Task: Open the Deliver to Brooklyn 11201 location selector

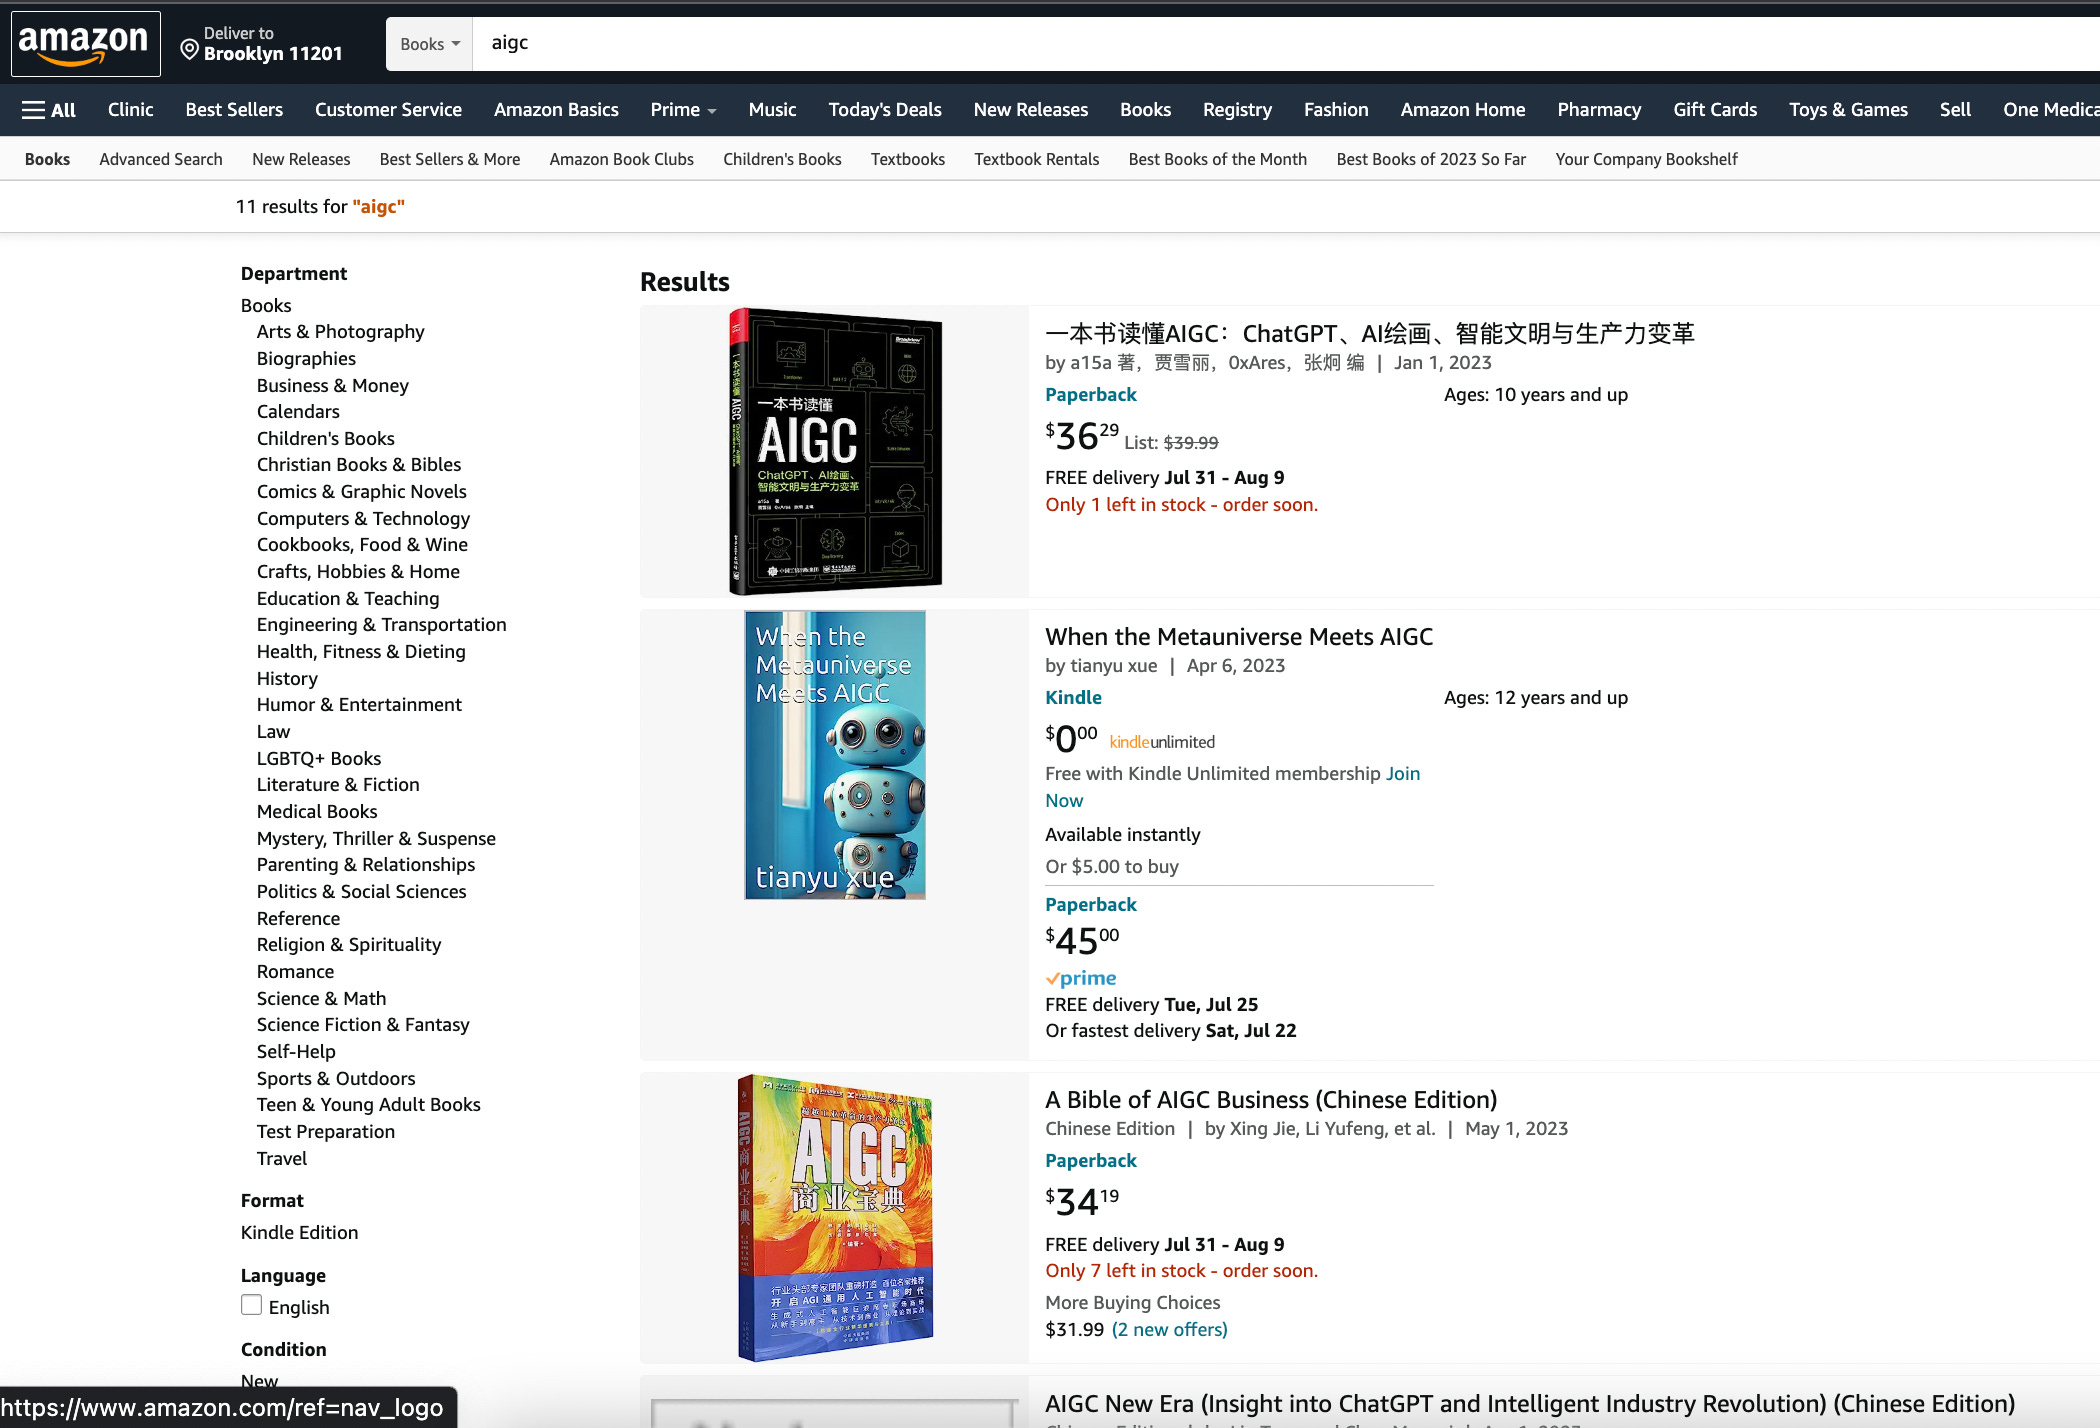Action: 262,44
